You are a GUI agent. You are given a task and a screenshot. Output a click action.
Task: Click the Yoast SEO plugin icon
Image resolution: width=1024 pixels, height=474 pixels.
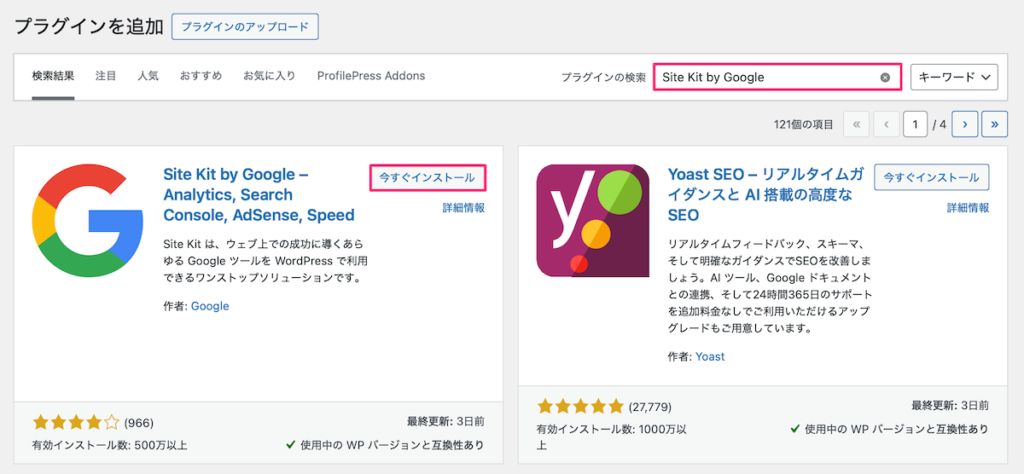[x=592, y=220]
